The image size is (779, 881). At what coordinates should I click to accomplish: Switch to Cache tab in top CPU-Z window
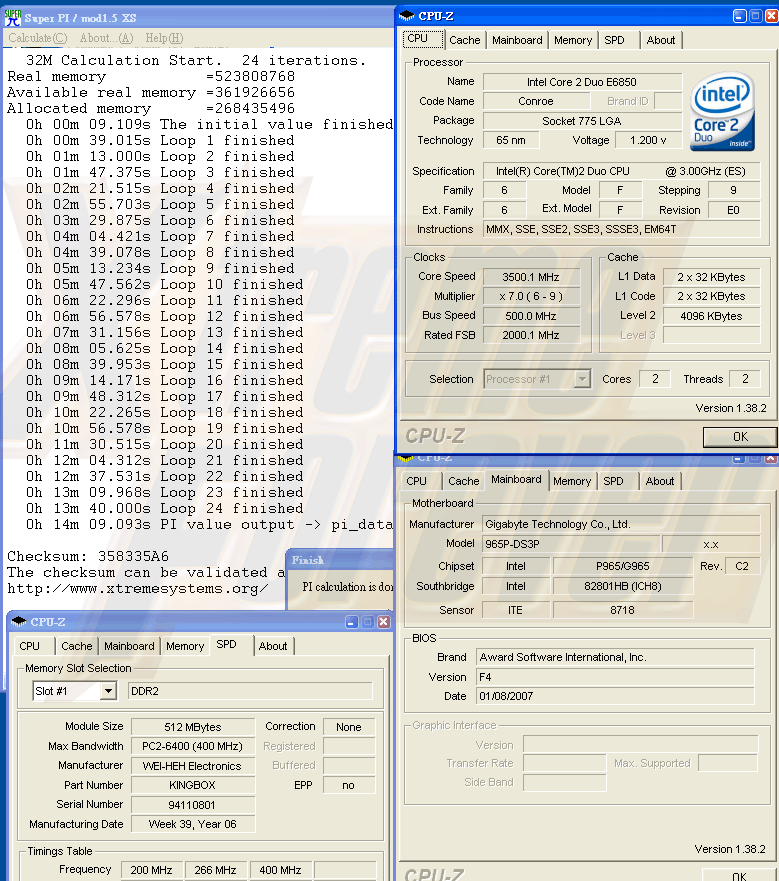465,40
